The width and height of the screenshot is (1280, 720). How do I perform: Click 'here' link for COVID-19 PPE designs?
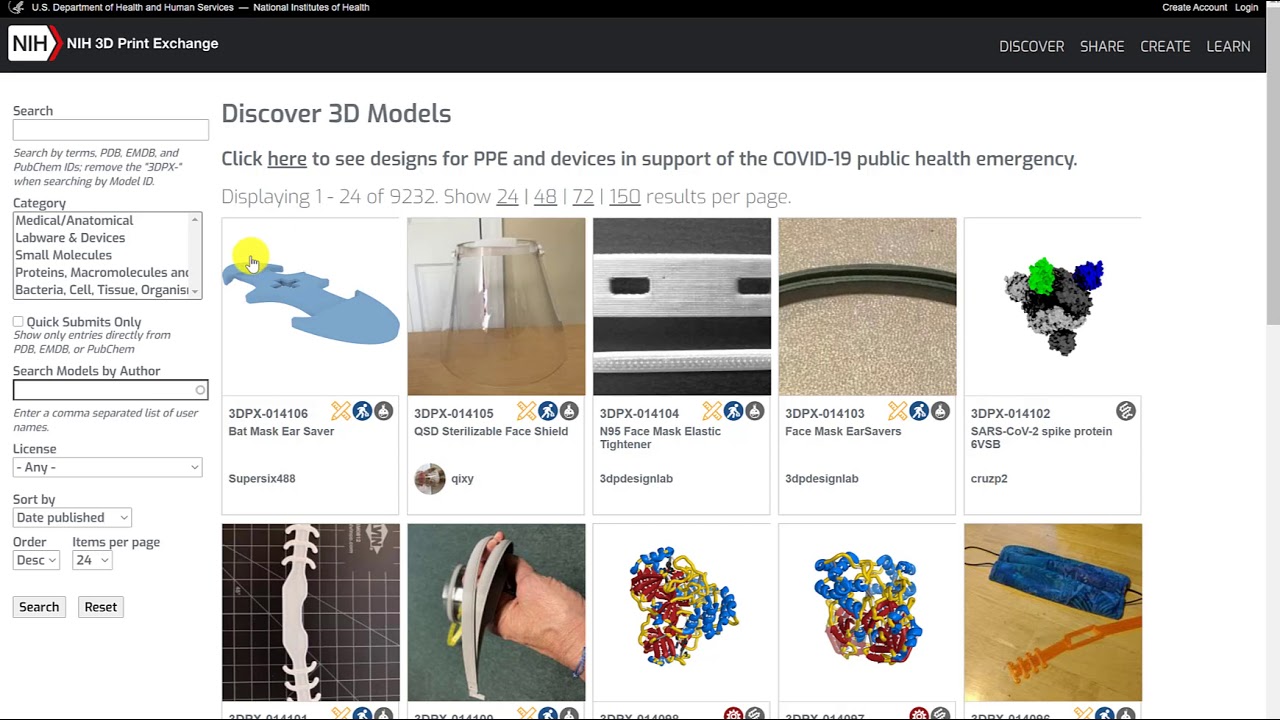click(287, 159)
